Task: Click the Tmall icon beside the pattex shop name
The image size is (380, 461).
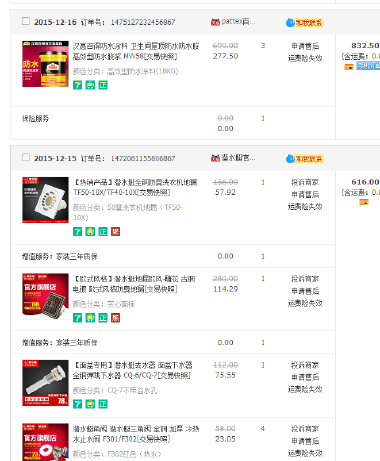Action: [x=215, y=22]
